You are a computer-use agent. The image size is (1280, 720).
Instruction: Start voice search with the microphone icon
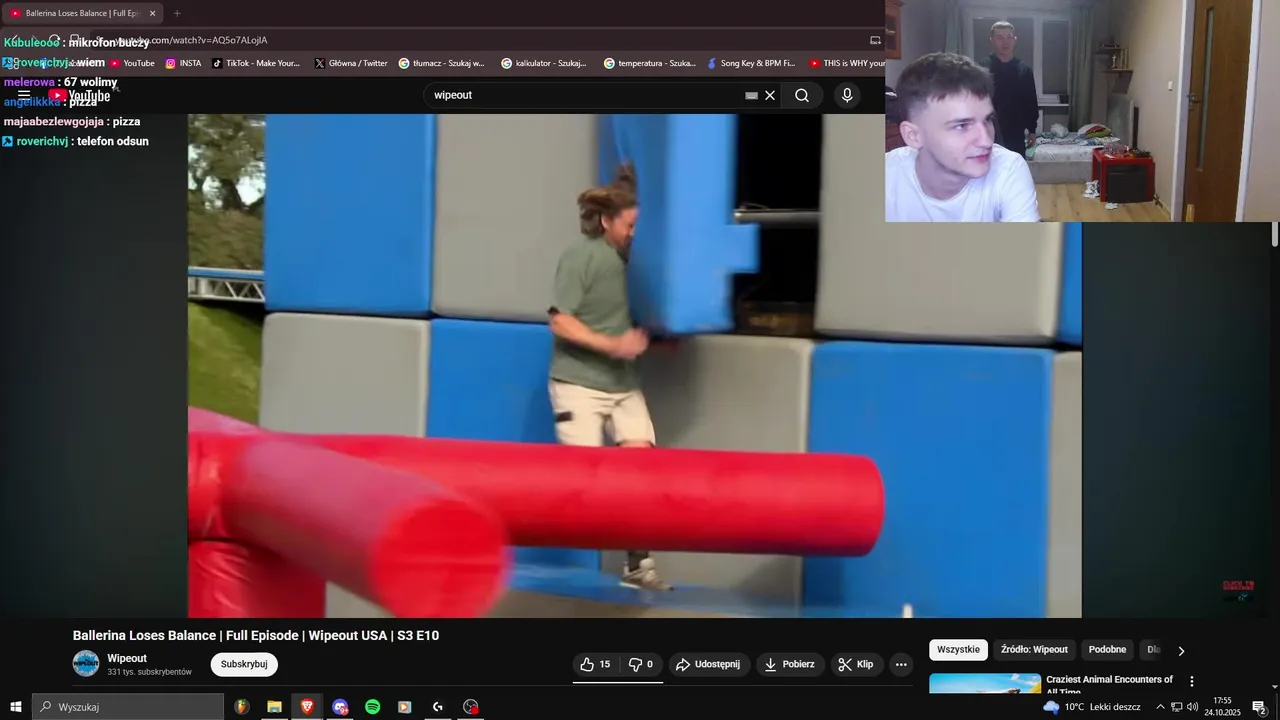(x=847, y=95)
